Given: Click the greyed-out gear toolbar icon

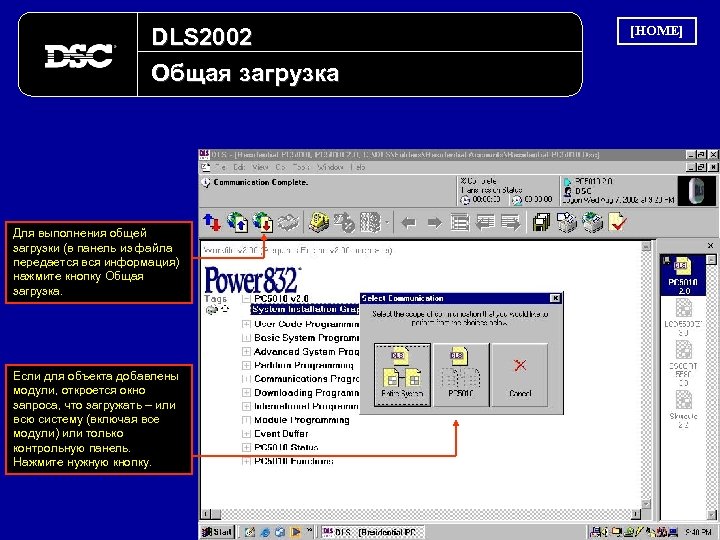Looking at the screenshot, I should click(x=288, y=223).
